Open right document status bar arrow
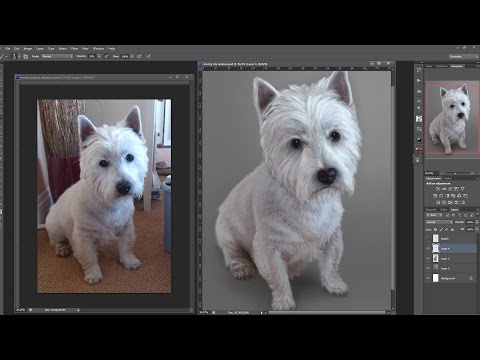This screenshot has width=480, height=360. click(261, 312)
